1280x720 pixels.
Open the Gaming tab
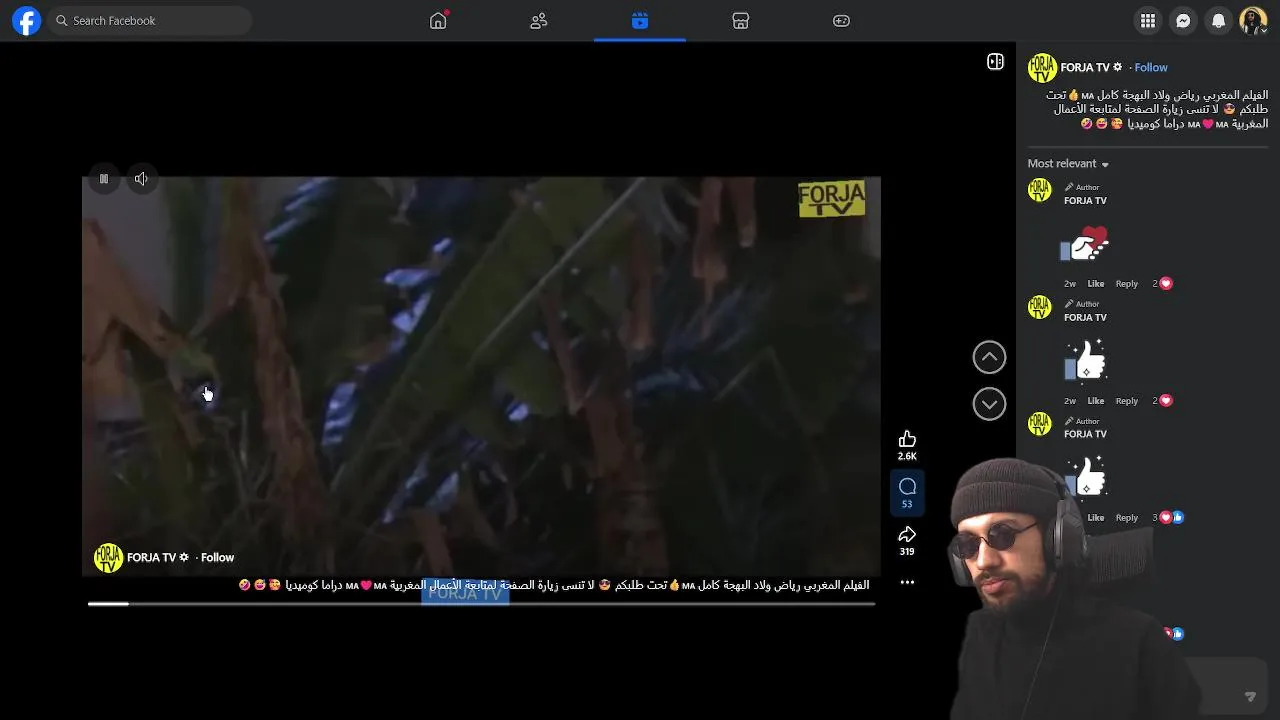pyautogui.click(x=842, y=20)
